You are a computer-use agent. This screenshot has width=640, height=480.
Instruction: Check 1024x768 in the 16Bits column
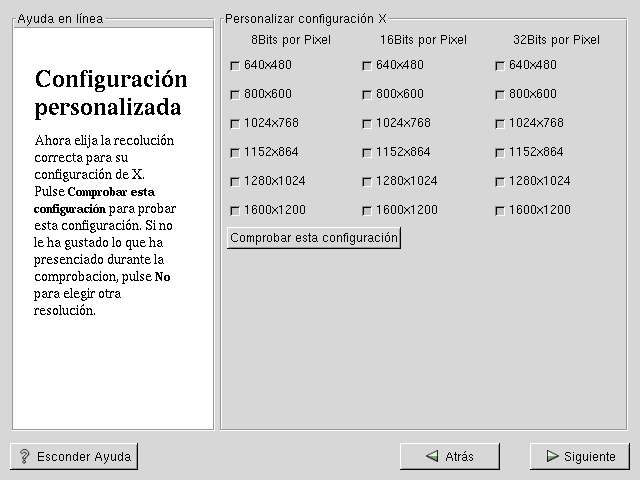point(367,124)
